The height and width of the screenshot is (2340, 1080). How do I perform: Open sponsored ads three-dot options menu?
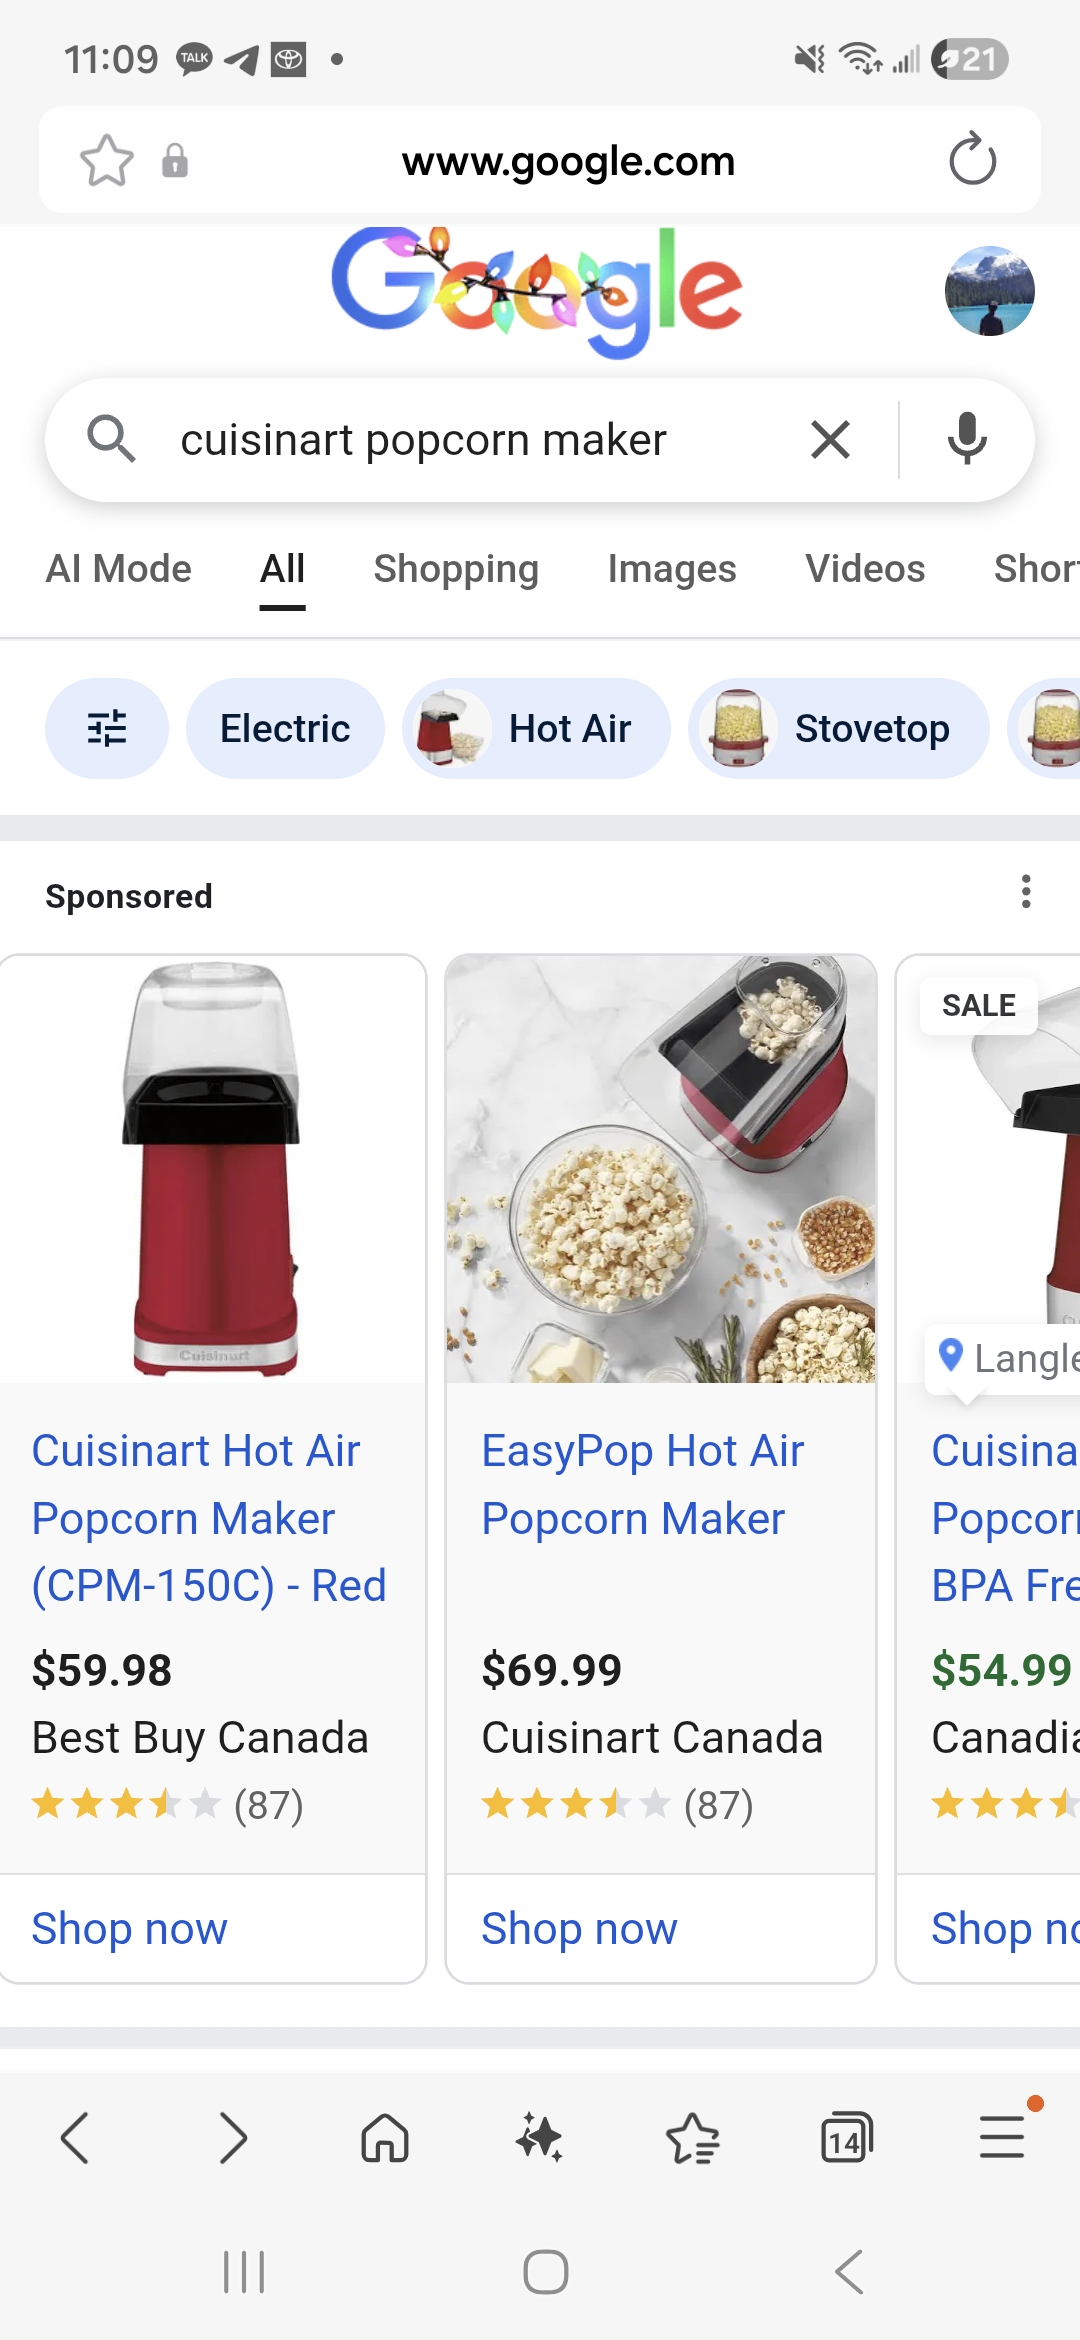point(1025,891)
